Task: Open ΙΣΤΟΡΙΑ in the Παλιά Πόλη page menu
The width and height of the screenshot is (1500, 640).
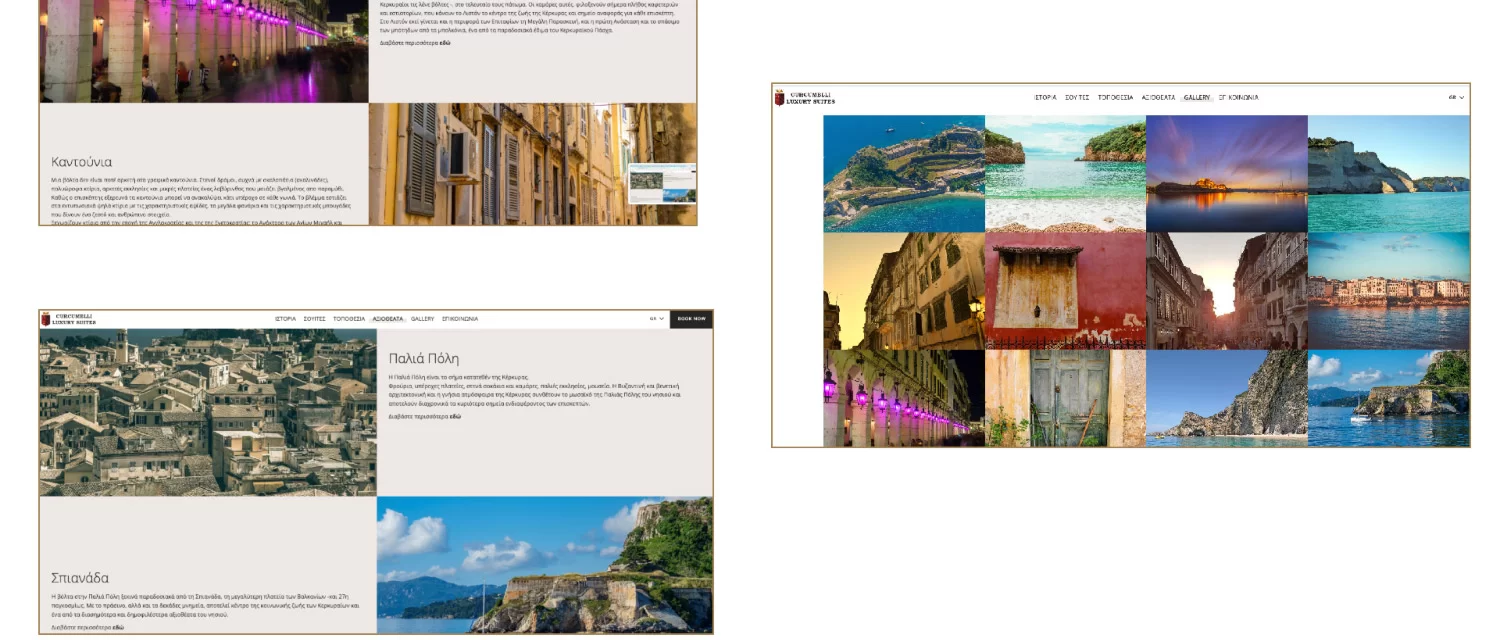Action: [286, 319]
